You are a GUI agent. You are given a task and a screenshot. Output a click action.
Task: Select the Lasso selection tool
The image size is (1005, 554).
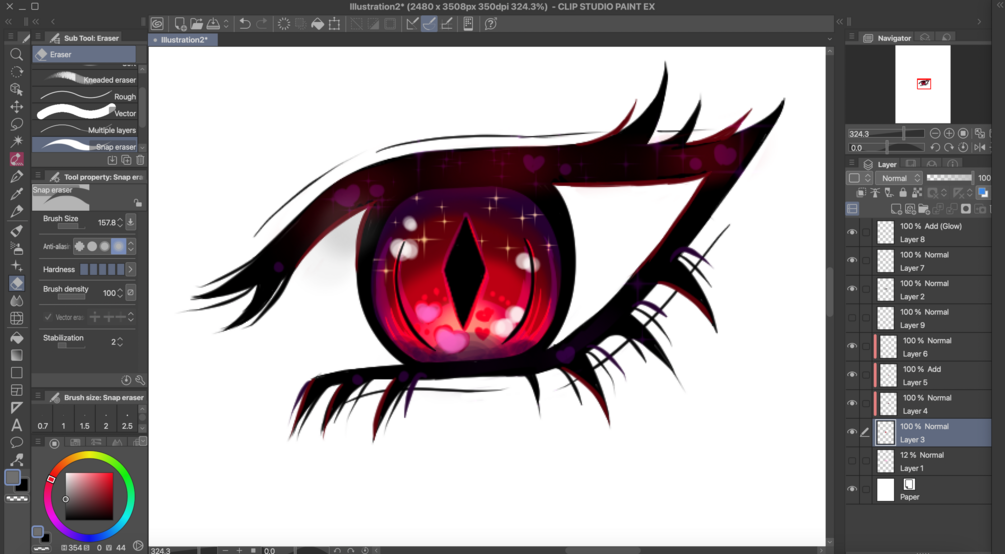point(17,124)
